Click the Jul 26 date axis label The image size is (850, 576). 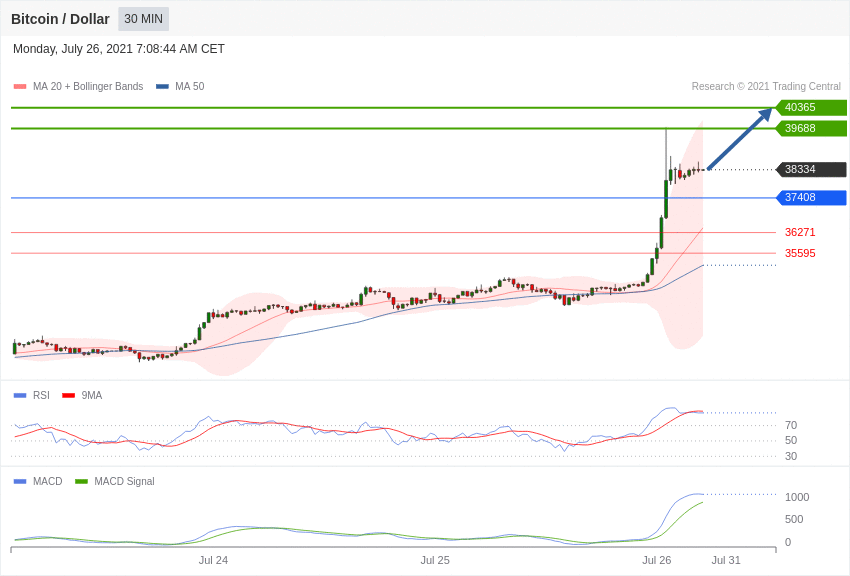click(x=656, y=560)
